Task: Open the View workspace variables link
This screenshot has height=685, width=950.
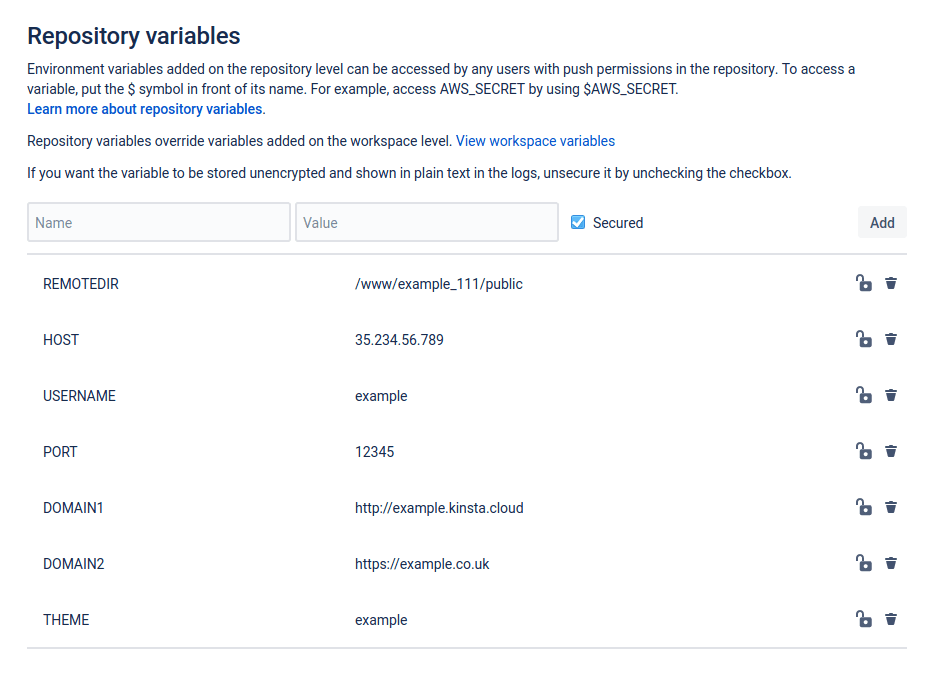Action: coord(535,141)
